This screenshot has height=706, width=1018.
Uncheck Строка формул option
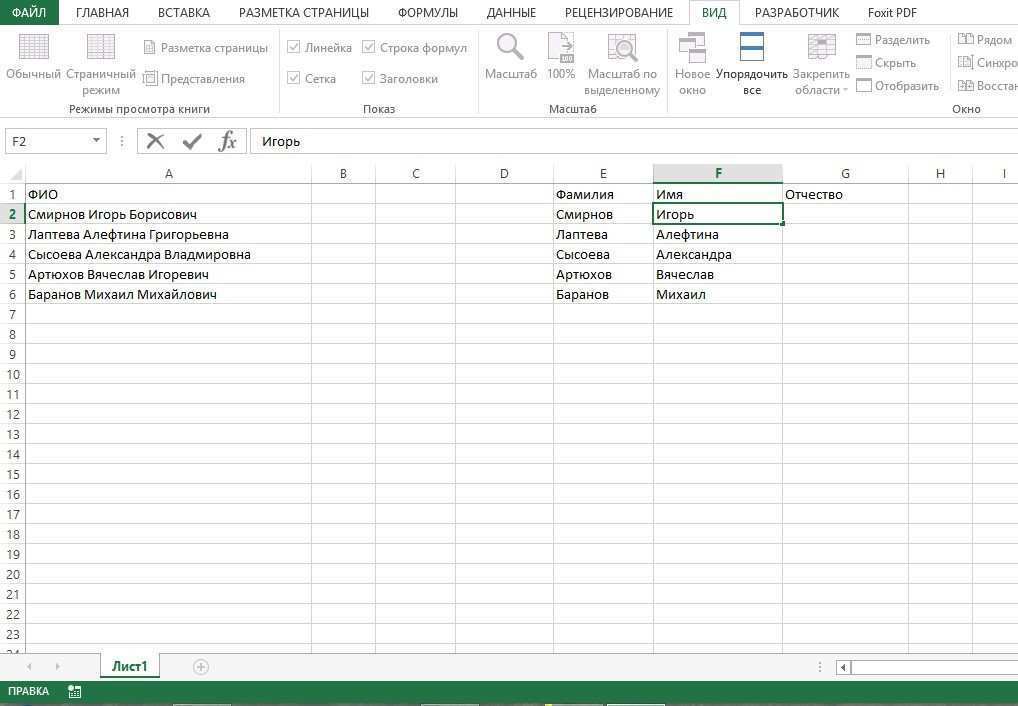[372, 47]
